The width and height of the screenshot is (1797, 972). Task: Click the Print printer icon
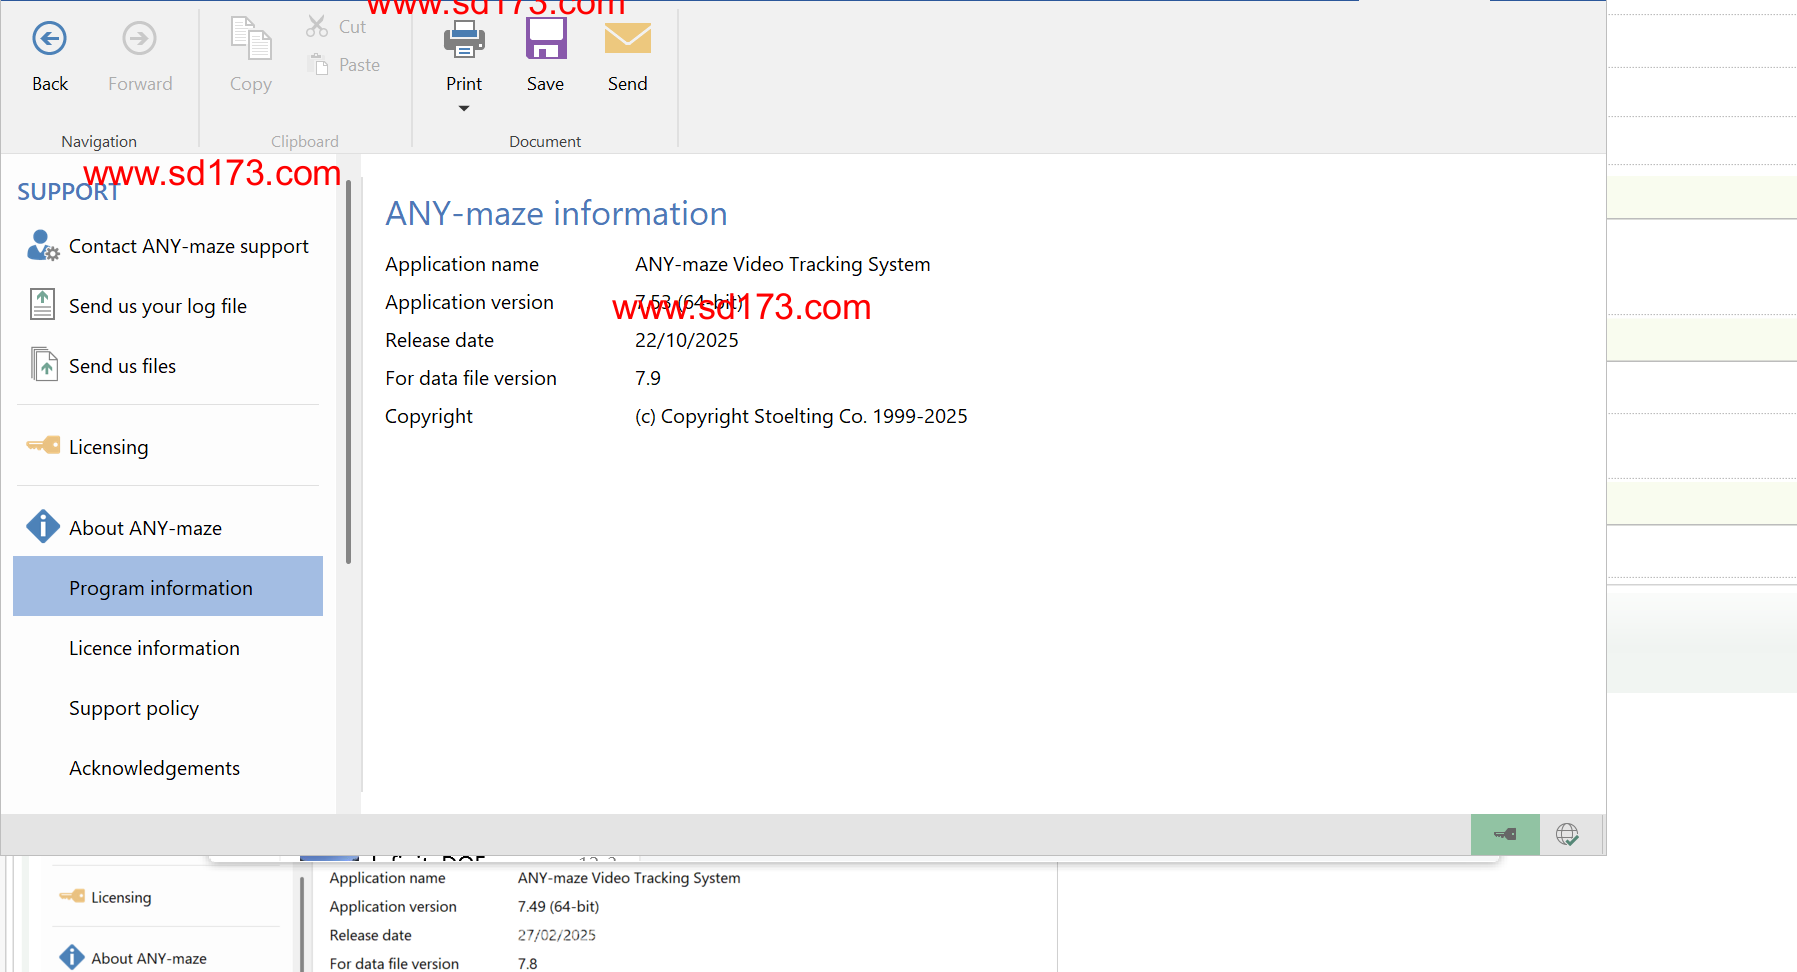(x=464, y=40)
